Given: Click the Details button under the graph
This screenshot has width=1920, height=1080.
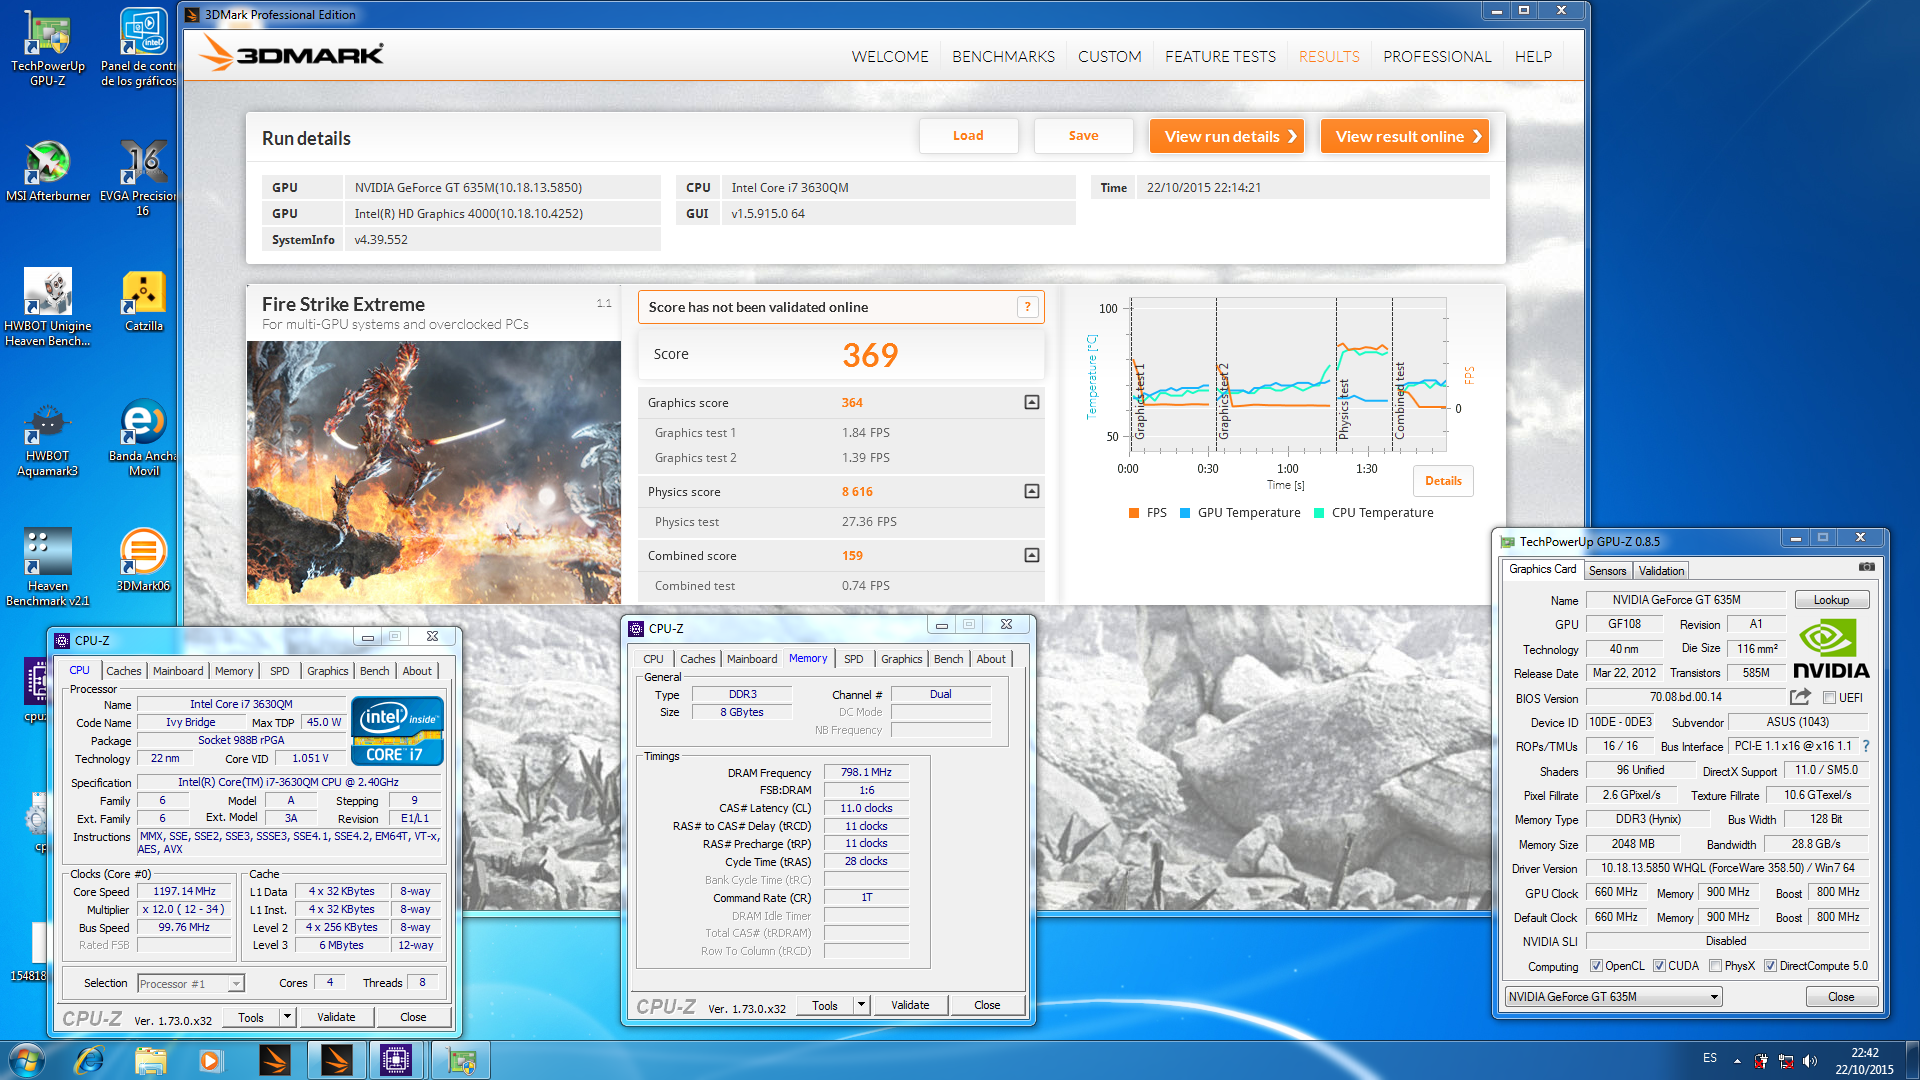Looking at the screenshot, I should (1443, 481).
